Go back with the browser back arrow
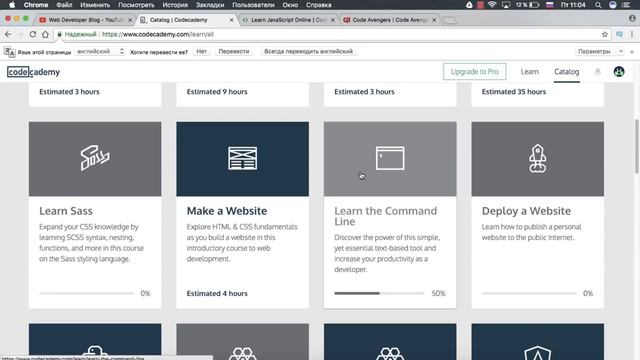 coord(8,34)
